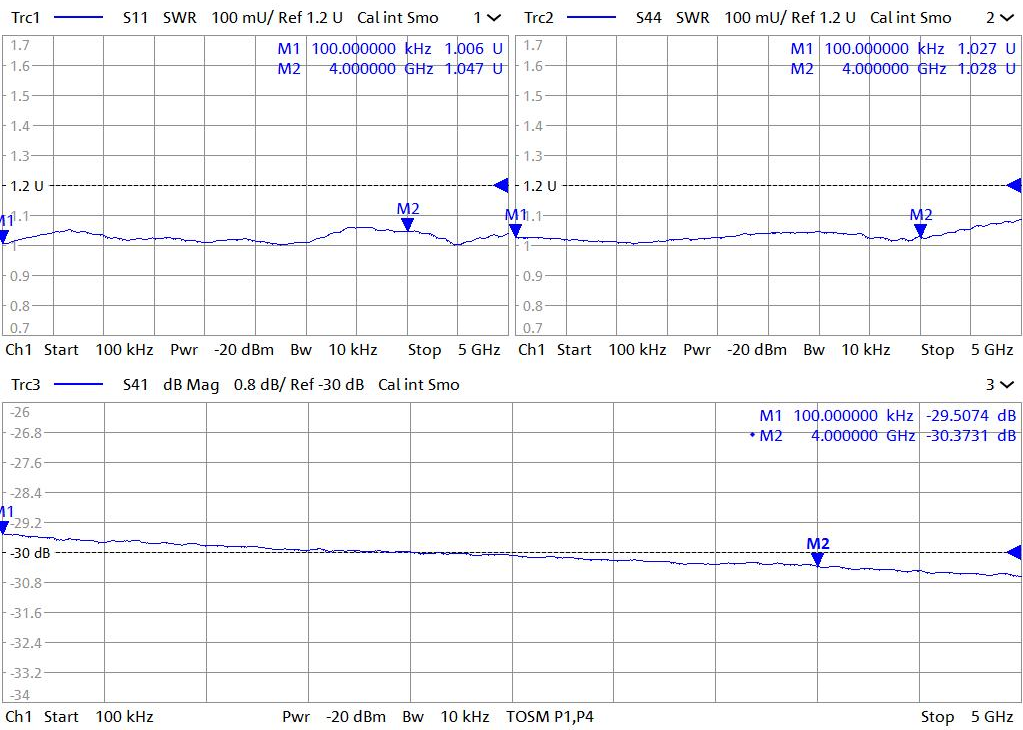The width and height of the screenshot is (1023, 730).
Task: Open the diagram 3 dropdown chevron
Action: click(1006, 385)
